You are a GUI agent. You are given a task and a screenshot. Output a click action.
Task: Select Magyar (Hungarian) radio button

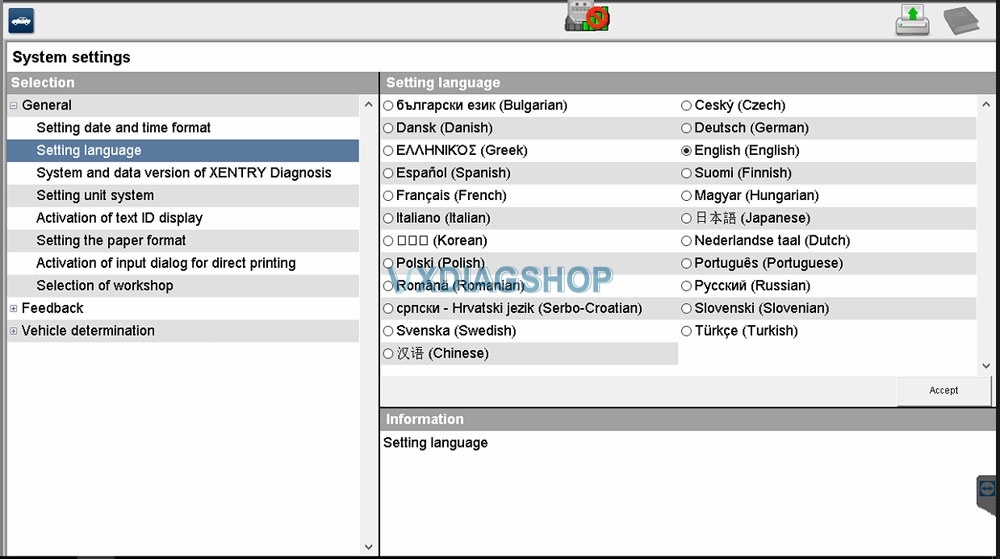point(686,196)
